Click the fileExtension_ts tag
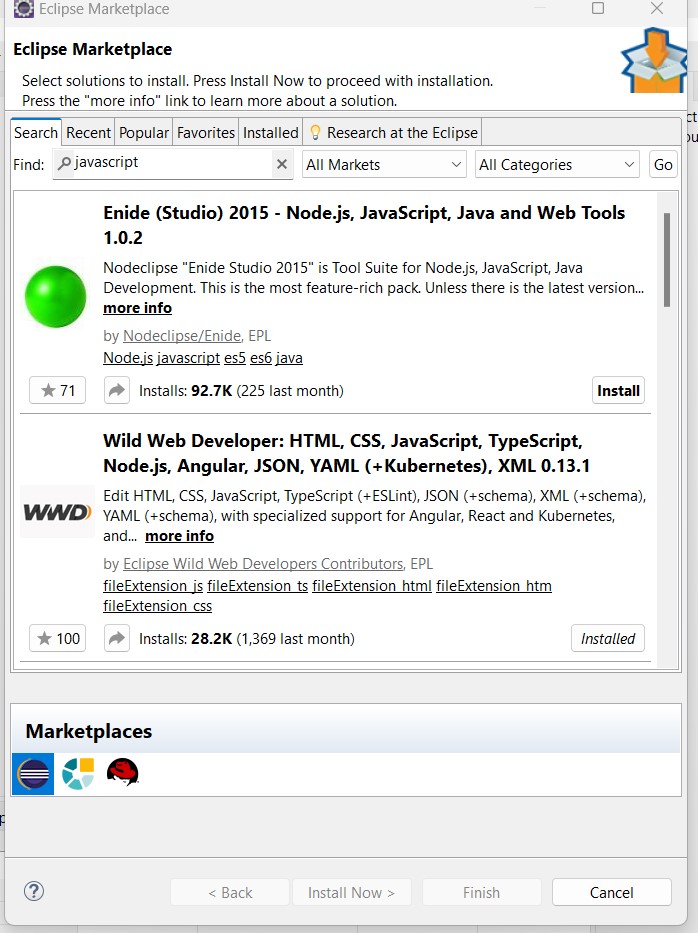 pos(258,586)
